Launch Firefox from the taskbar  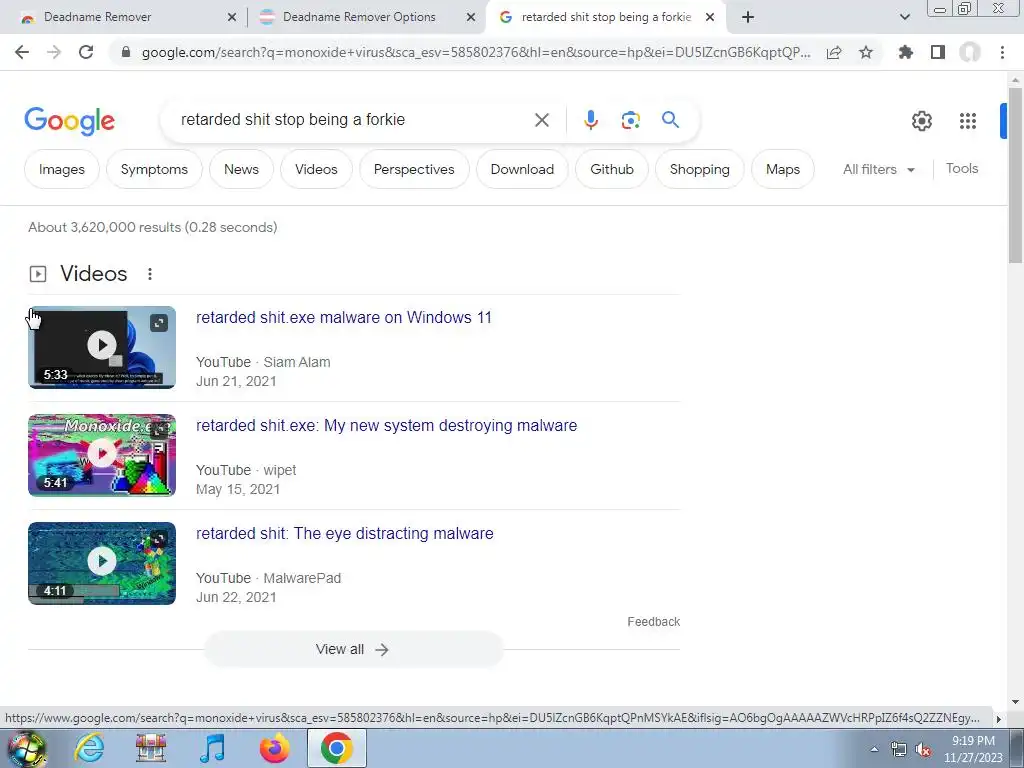point(274,748)
